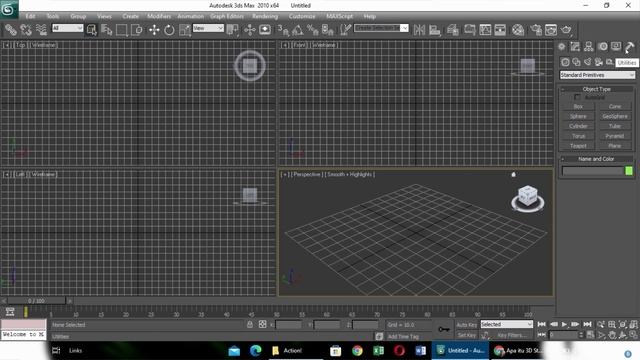
Task: Toggle the Auto Key button
Action: coord(467,325)
